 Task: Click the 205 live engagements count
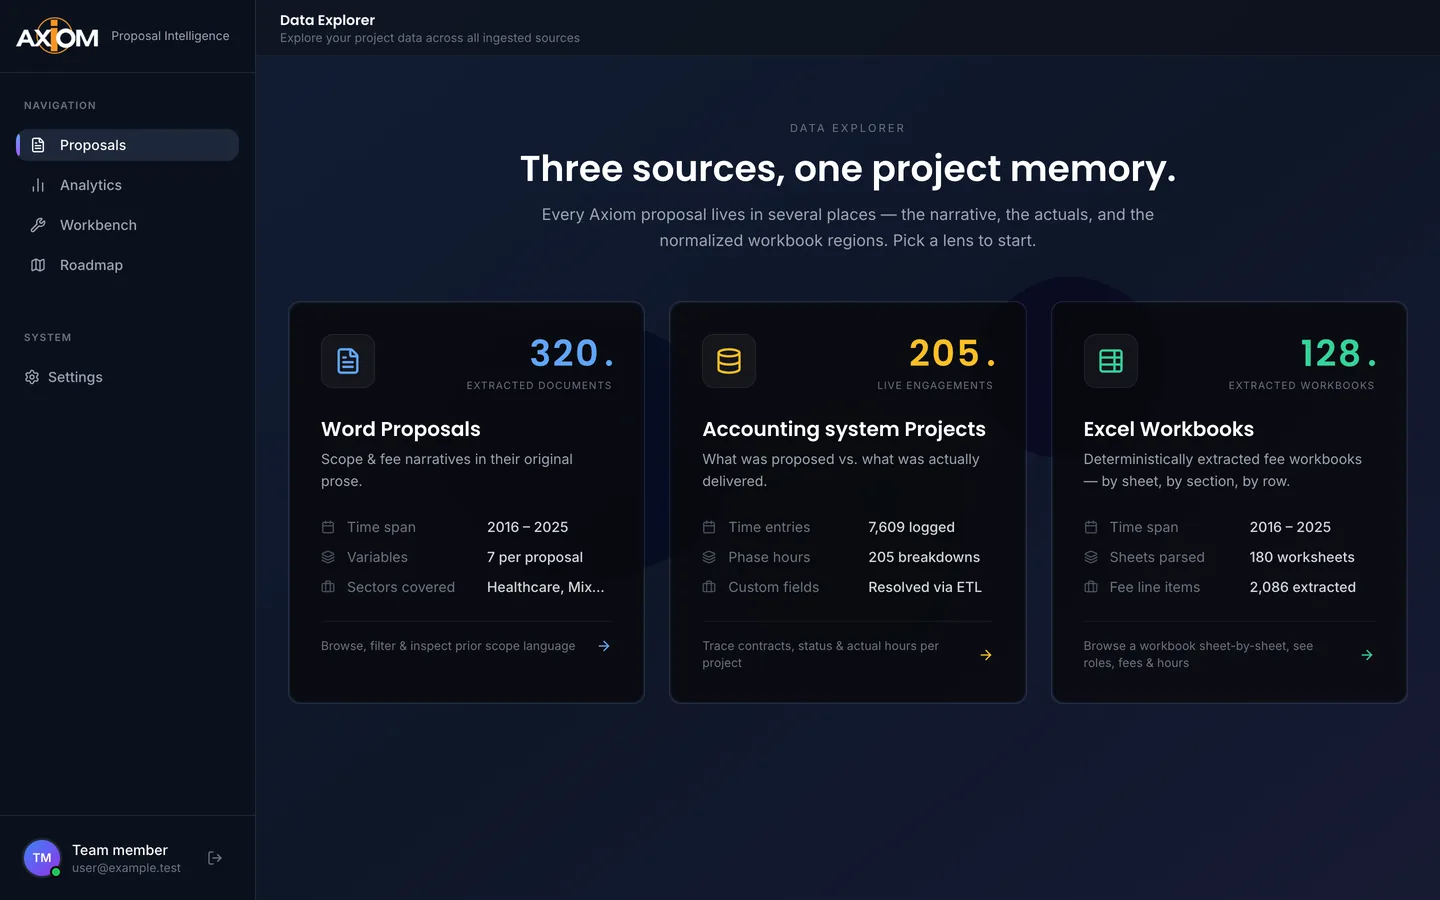click(x=952, y=353)
